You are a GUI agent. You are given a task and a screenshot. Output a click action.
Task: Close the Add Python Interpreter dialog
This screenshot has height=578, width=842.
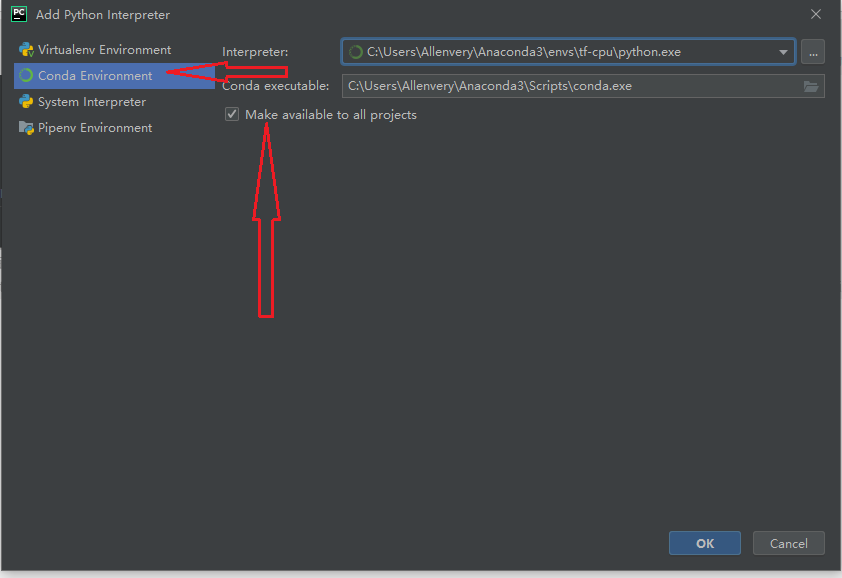816,15
